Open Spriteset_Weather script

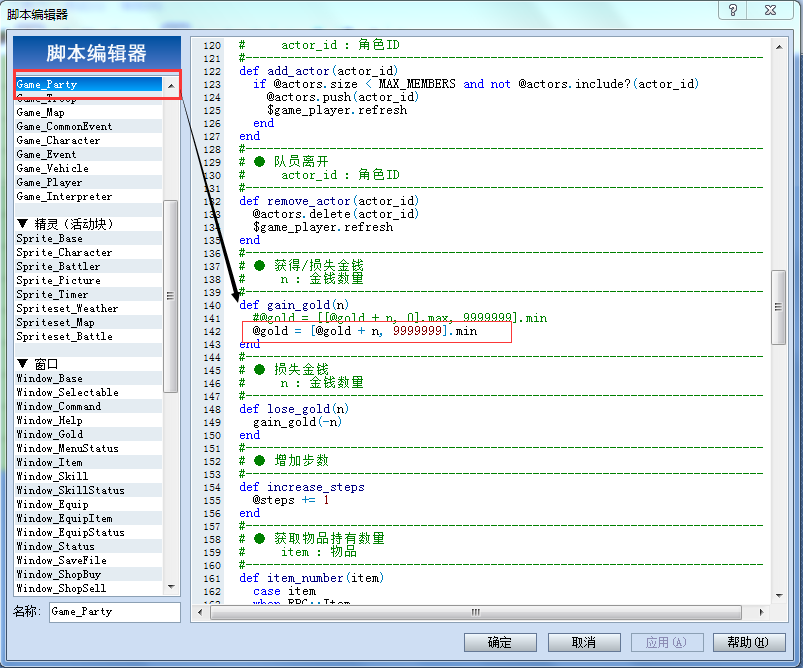tap(89, 308)
